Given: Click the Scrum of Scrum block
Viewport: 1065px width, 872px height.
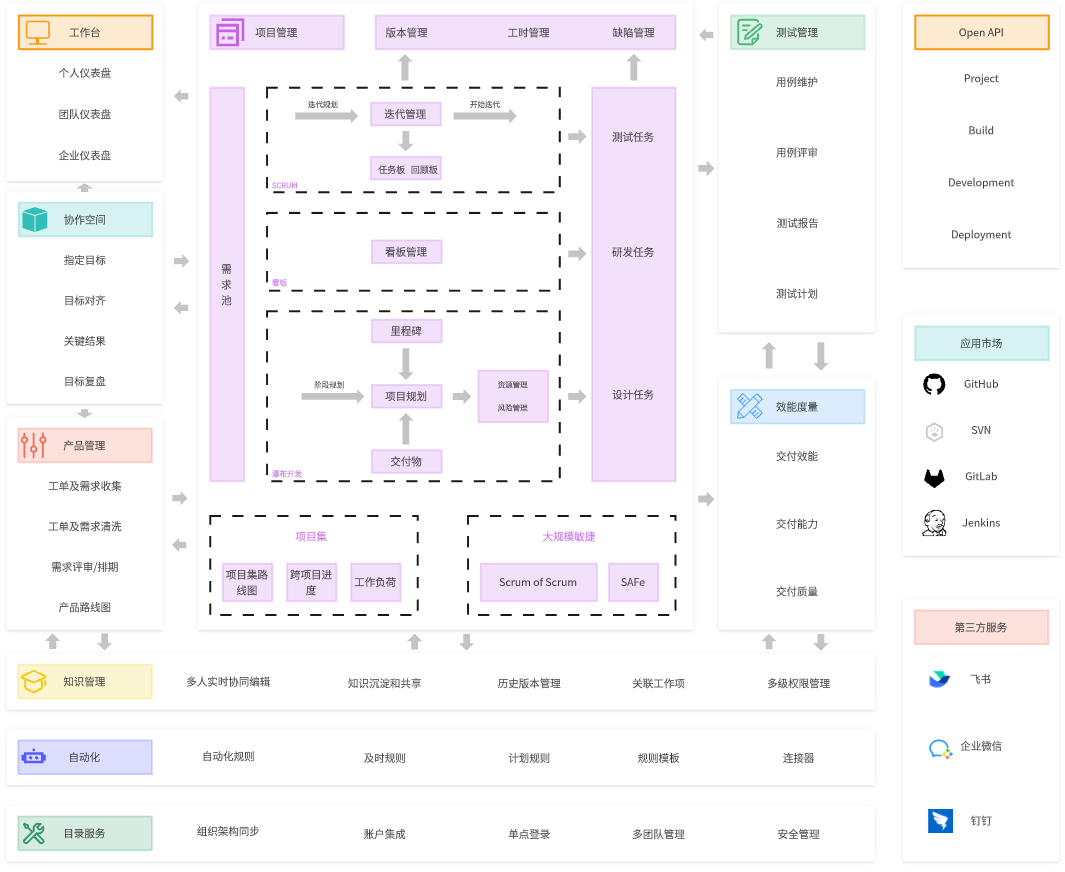Looking at the screenshot, I should pyautogui.click(x=538, y=582).
